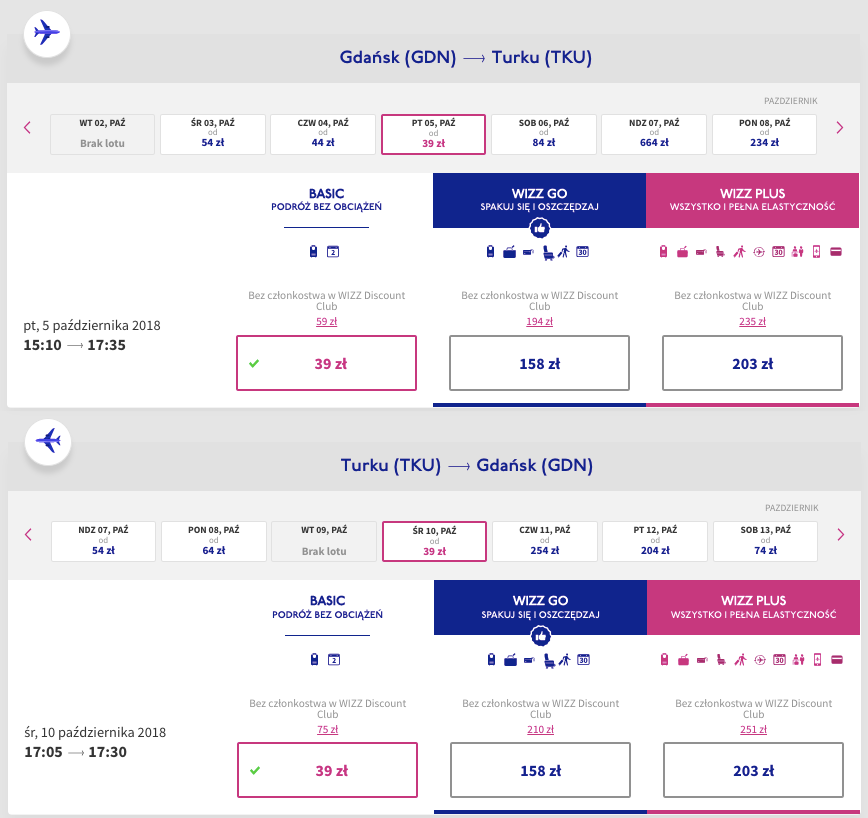This screenshot has width=868, height=818.
Task: Click WIZZ PLUS credit card icon, Gdańsk–Turku flight
Action: (836, 252)
